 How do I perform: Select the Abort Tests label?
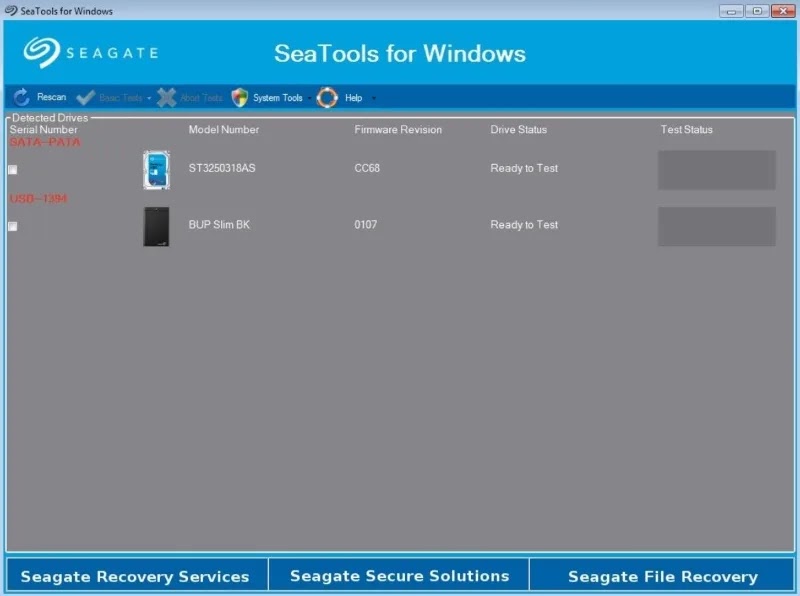point(202,97)
